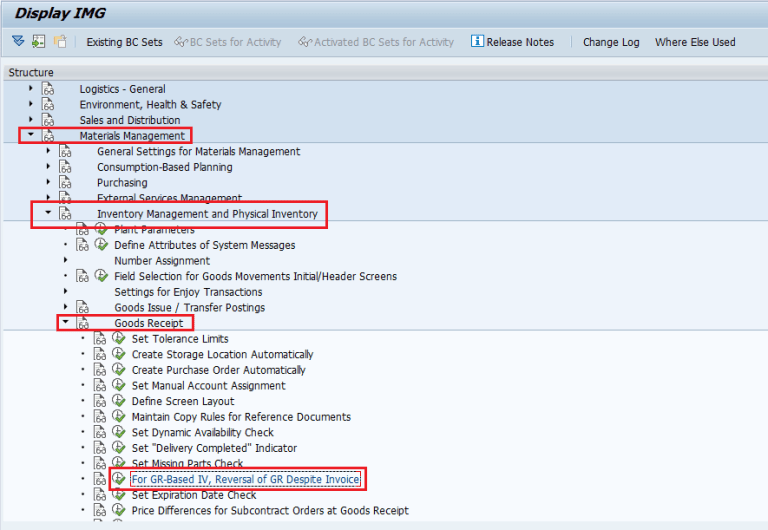Click the position-on-node toolbar icon

point(39,42)
